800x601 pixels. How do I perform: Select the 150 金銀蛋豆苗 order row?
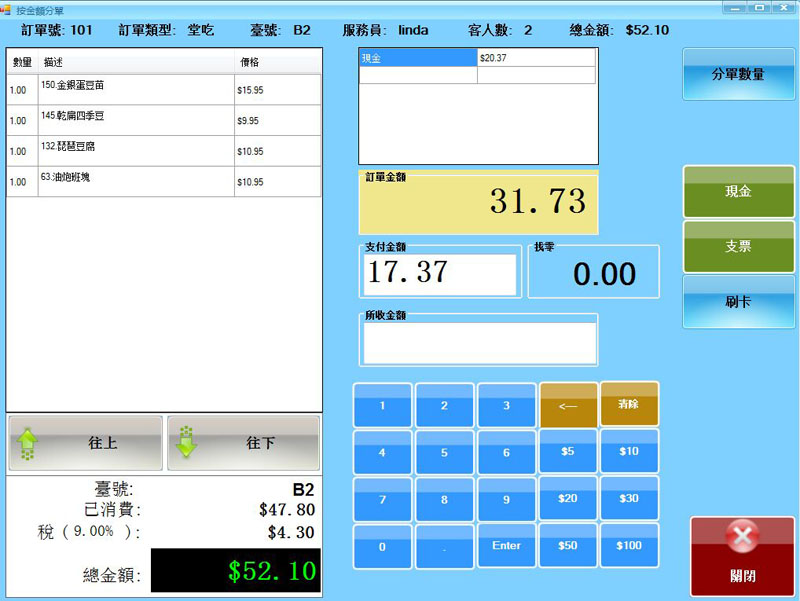(164, 89)
